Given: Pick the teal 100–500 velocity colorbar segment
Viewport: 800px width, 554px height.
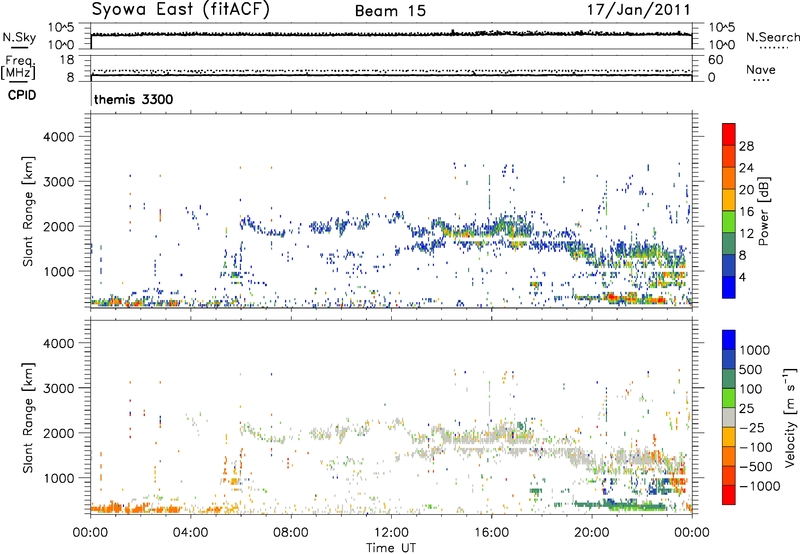Looking at the screenshot, I should [729, 379].
